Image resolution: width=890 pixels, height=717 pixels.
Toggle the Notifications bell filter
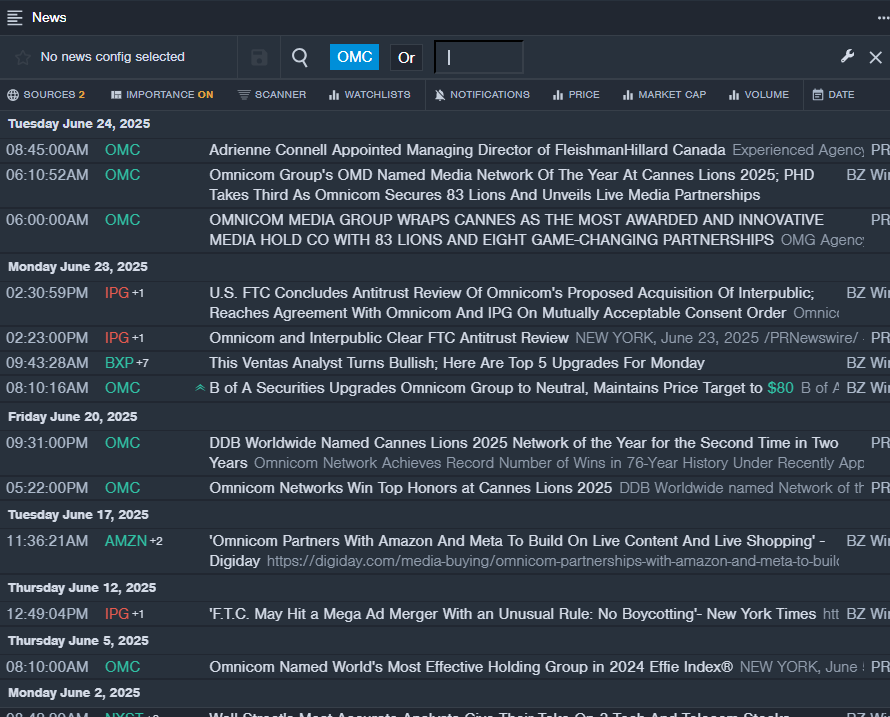pos(482,95)
